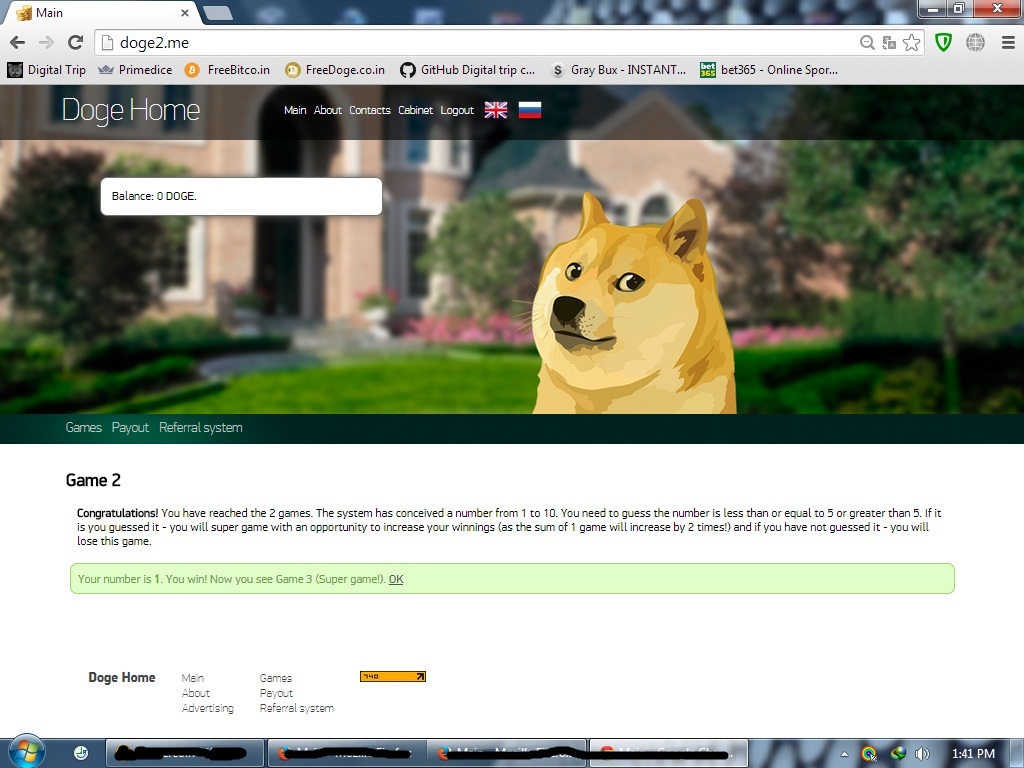Screen dimensions: 1024x768
Task: Open Digital Trip bookmark
Action: [x=46, y=70]
